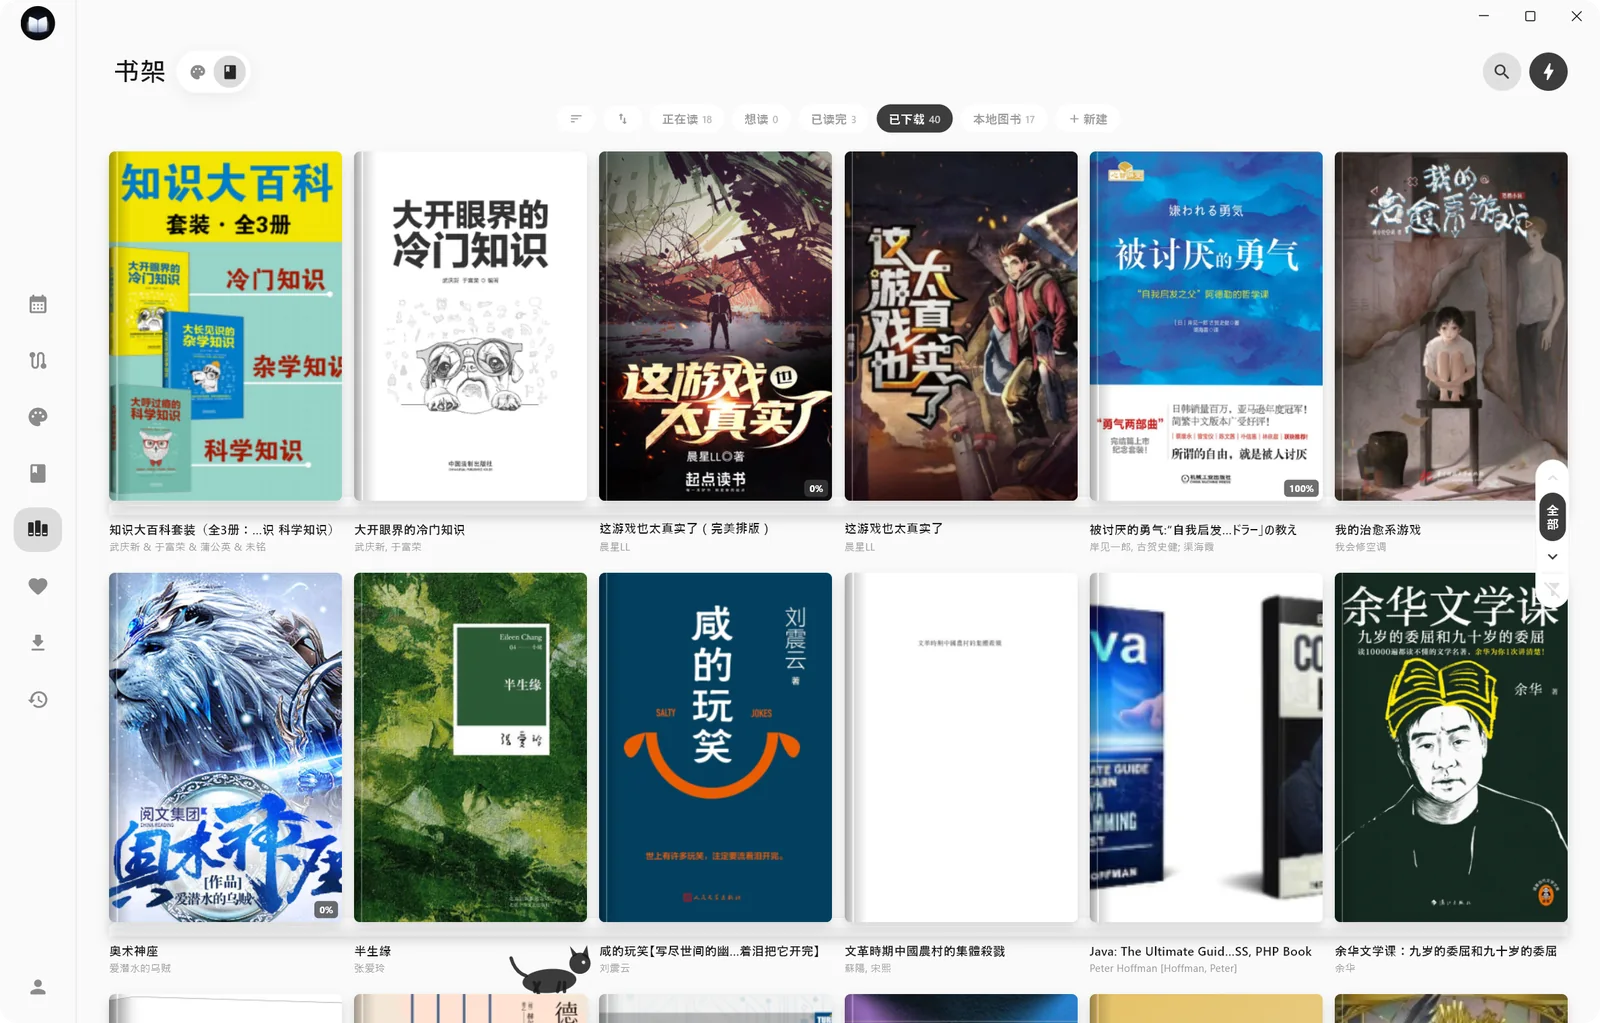Open the 咸的玩笑 book cover

click(715, 747)
